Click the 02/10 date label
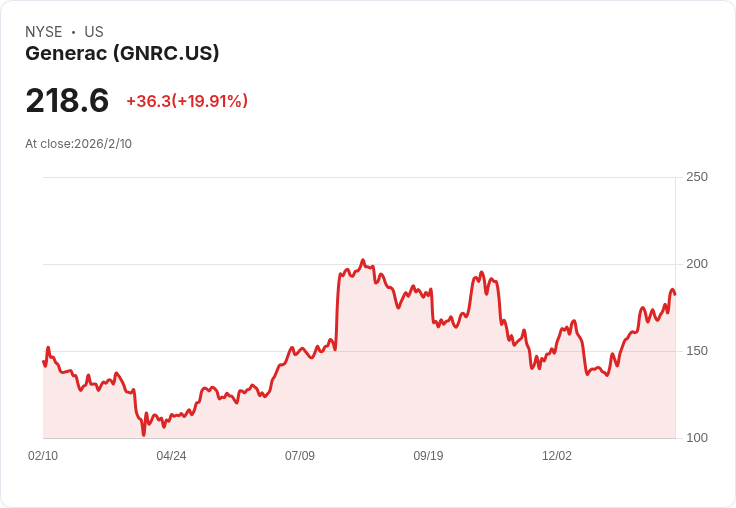 [43, 456]
